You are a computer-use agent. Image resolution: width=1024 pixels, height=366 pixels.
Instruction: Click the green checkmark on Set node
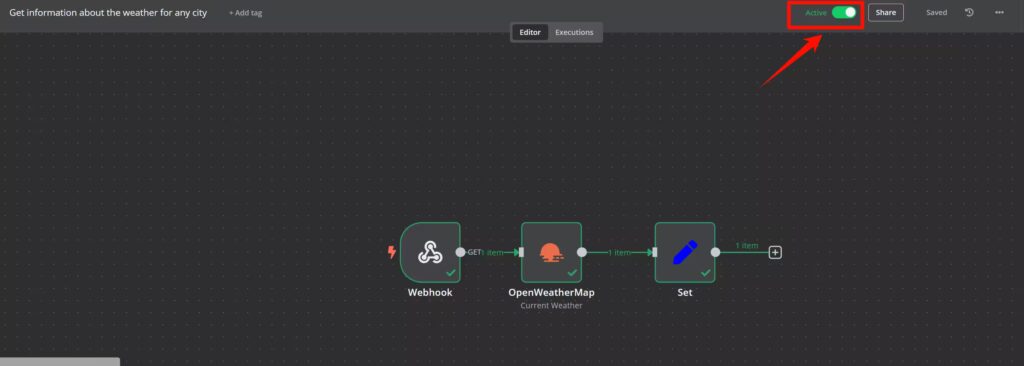click(x=705, y=273)
